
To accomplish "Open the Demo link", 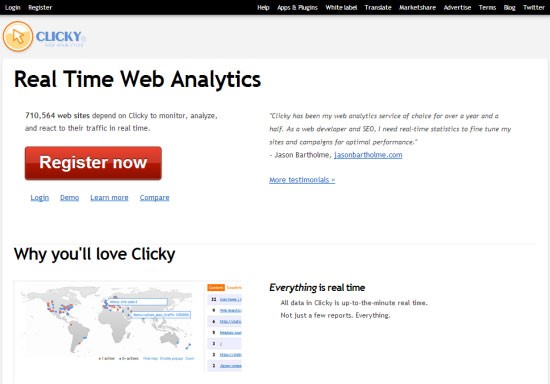I will tap(69, 197).
